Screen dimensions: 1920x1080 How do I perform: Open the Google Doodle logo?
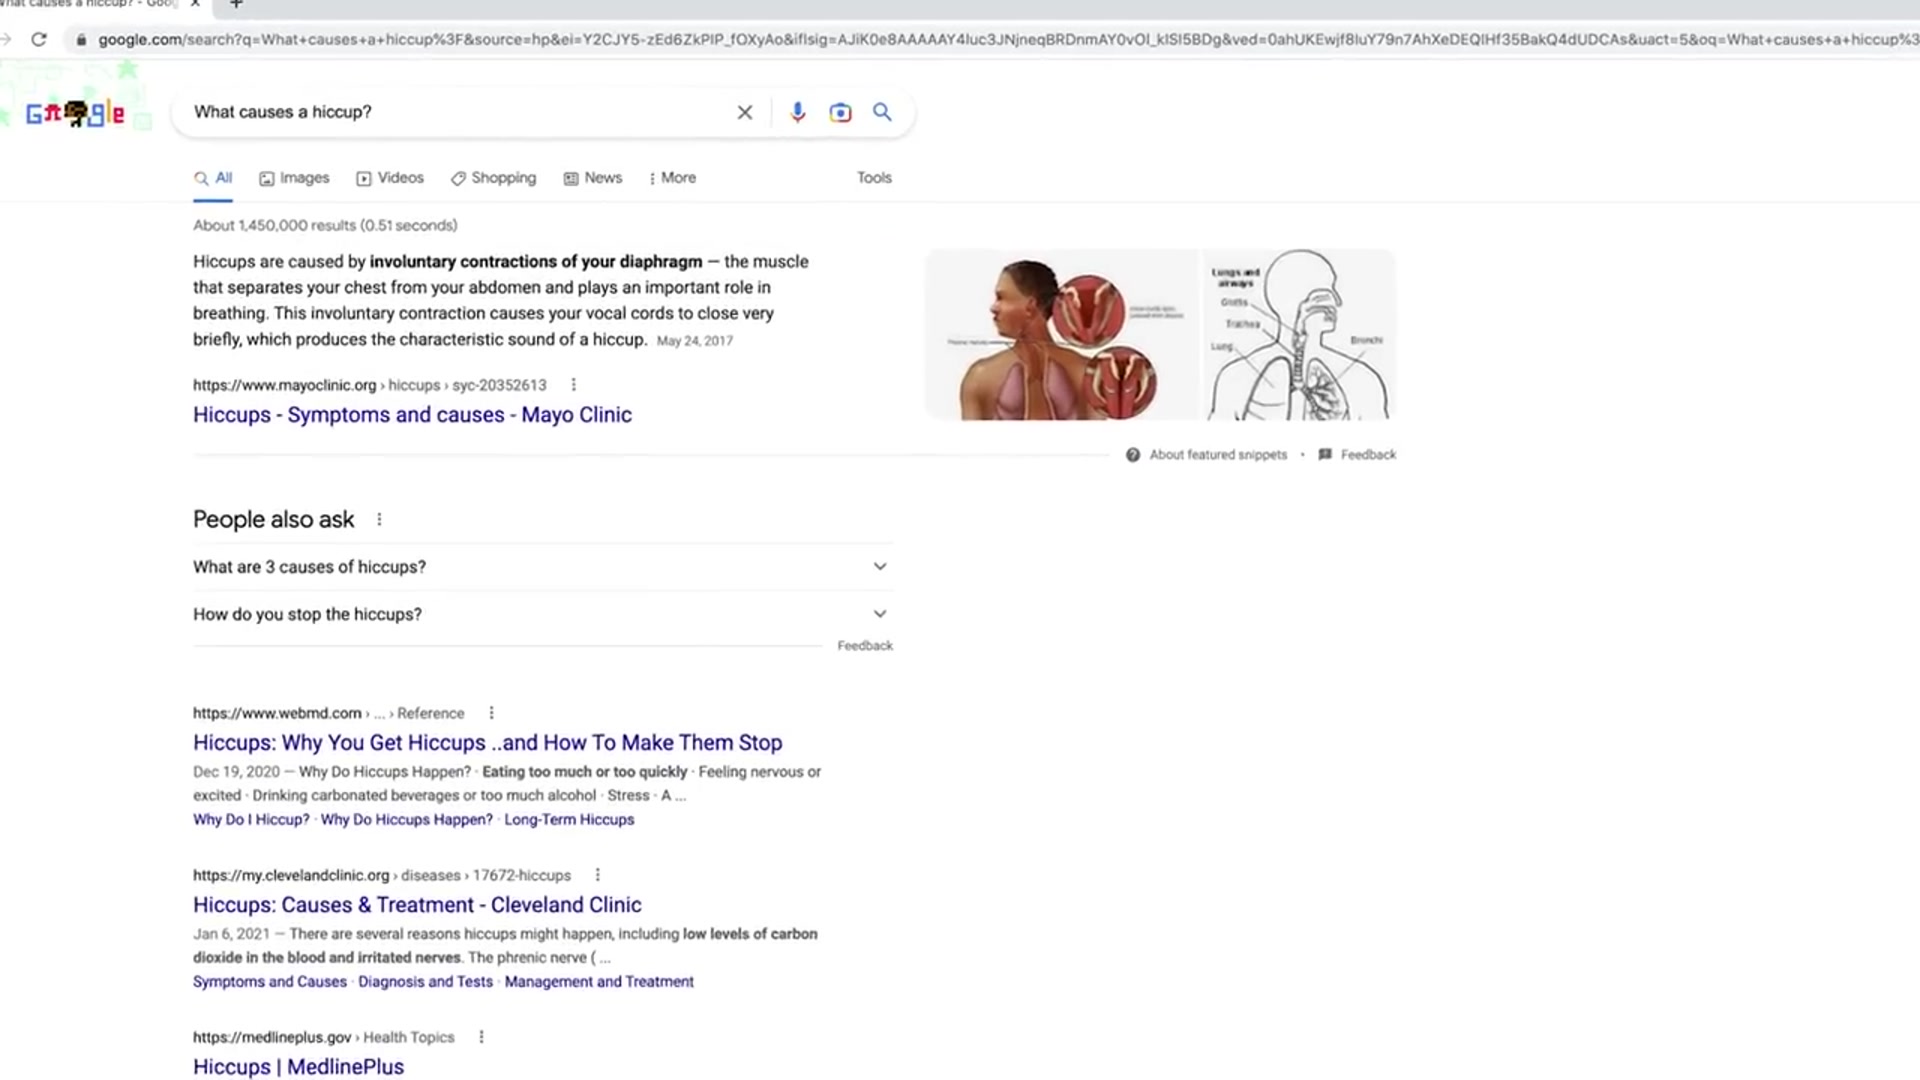(75, 112)
